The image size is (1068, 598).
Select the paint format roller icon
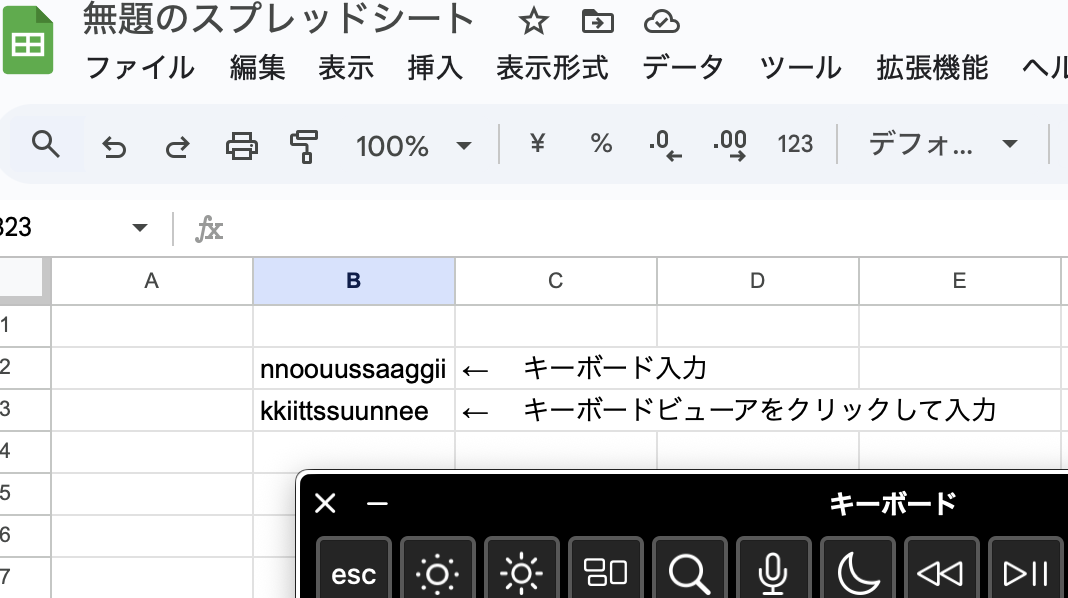pos(303,147)
